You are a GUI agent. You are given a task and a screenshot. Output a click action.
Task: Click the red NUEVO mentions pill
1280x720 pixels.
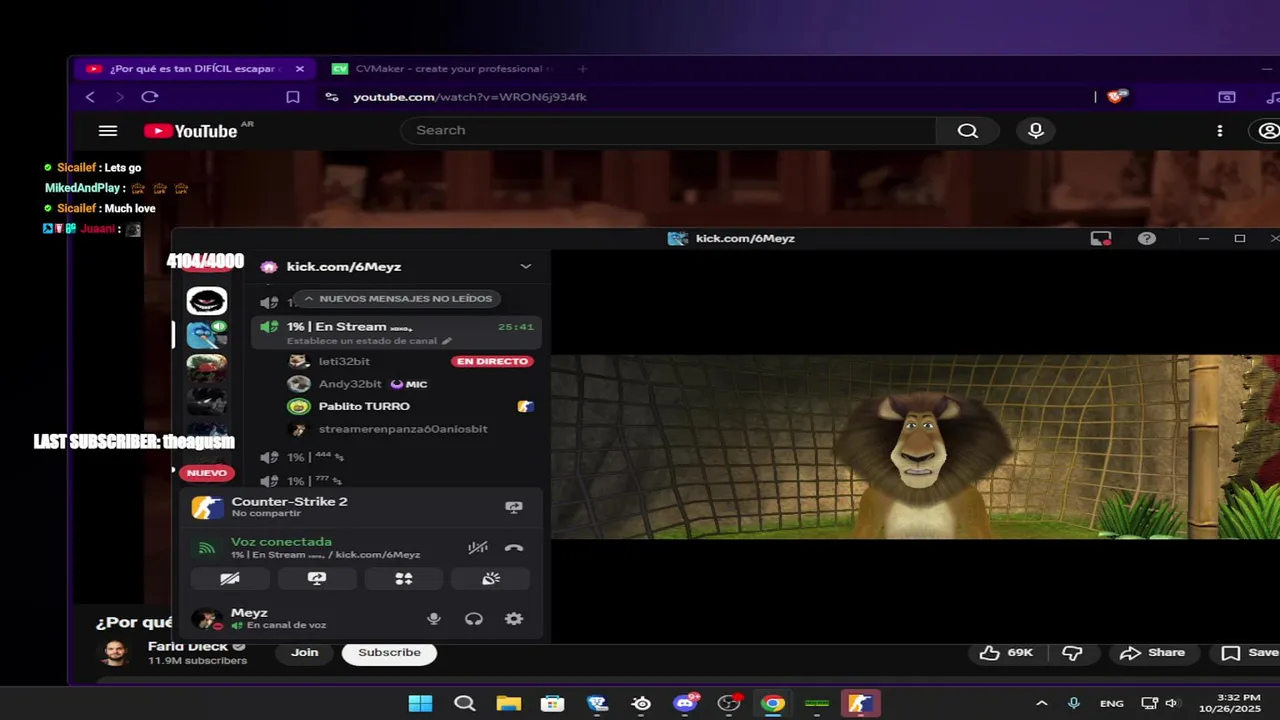tap(207, 473)
